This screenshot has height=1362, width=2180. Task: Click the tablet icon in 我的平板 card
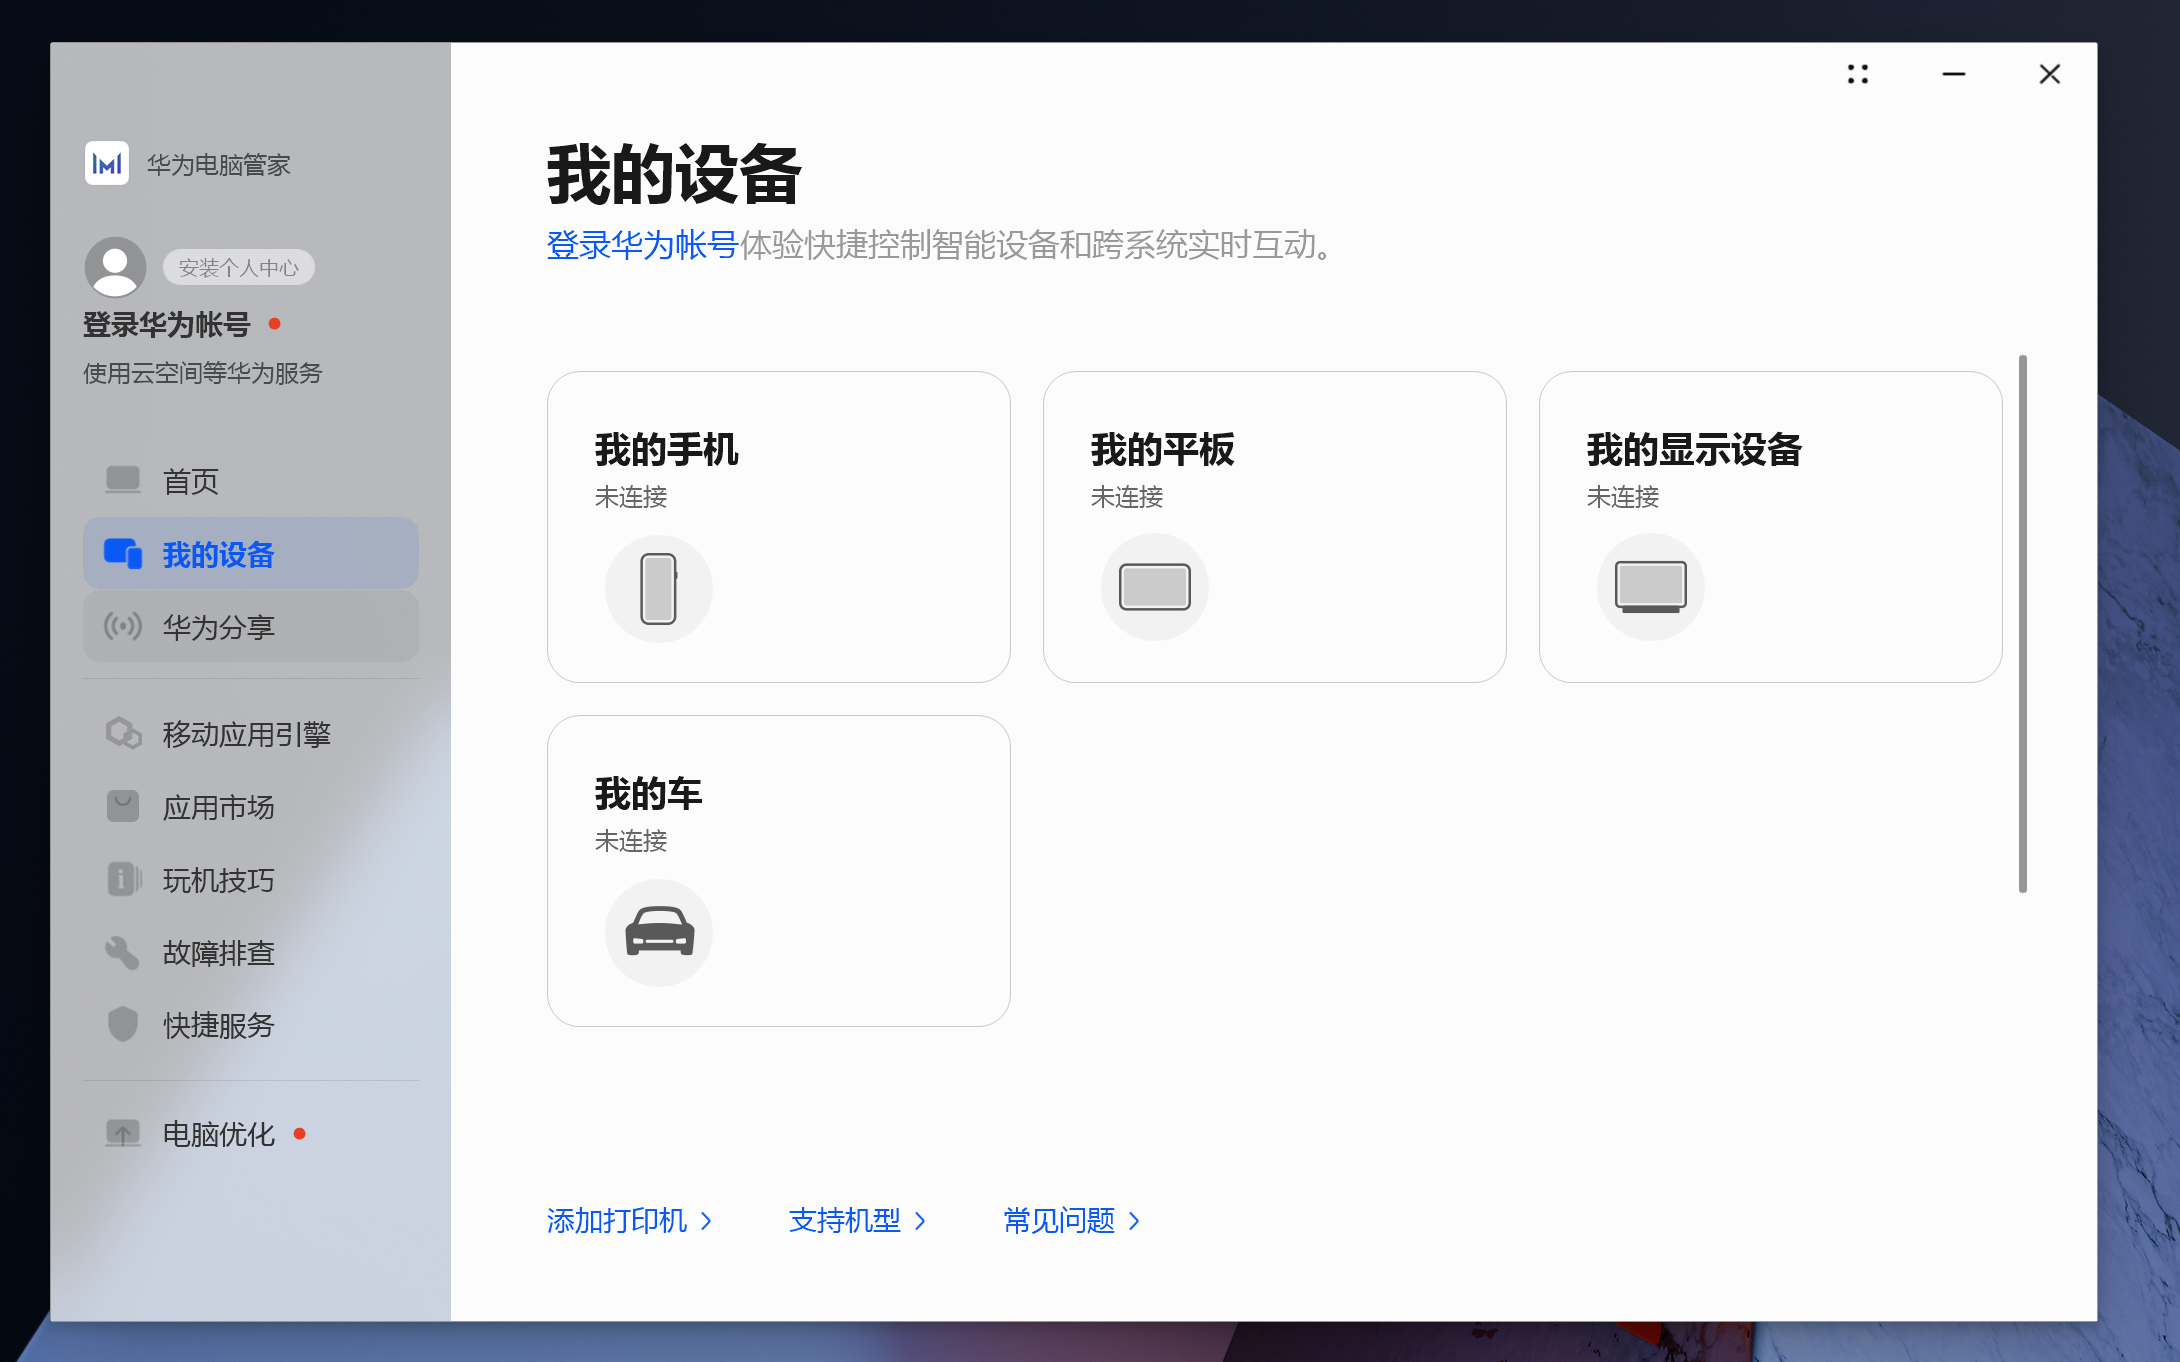tap(1155, 587)
